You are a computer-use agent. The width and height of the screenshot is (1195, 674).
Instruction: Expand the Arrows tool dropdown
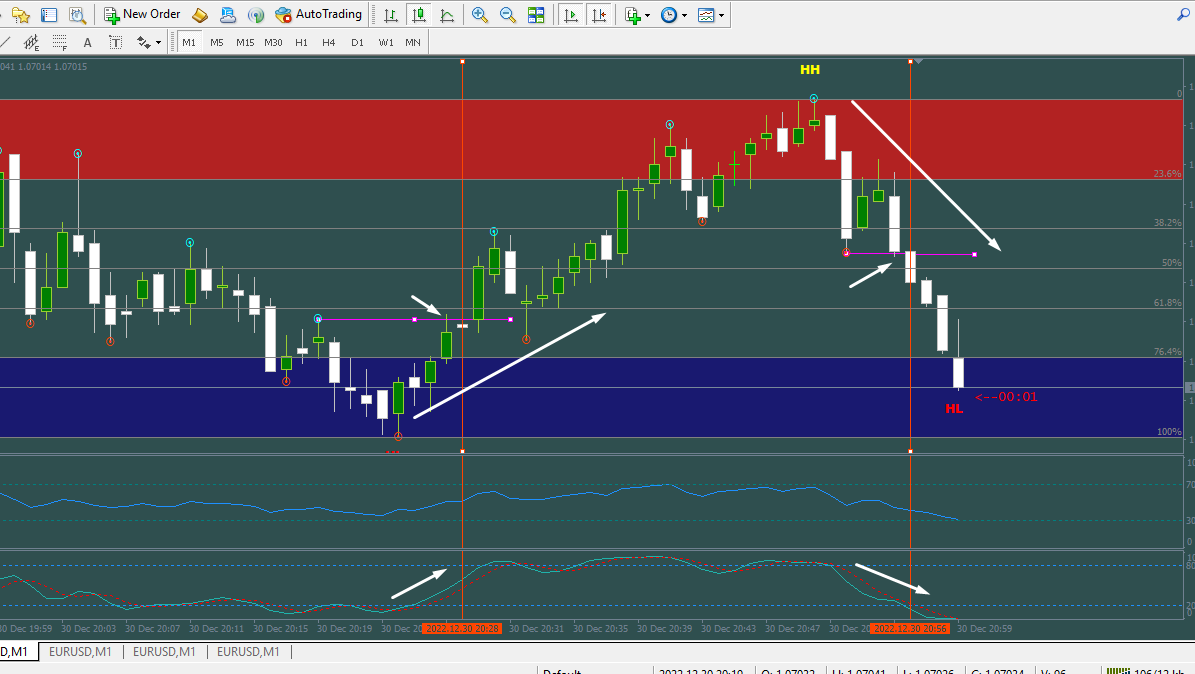(159, 43)
